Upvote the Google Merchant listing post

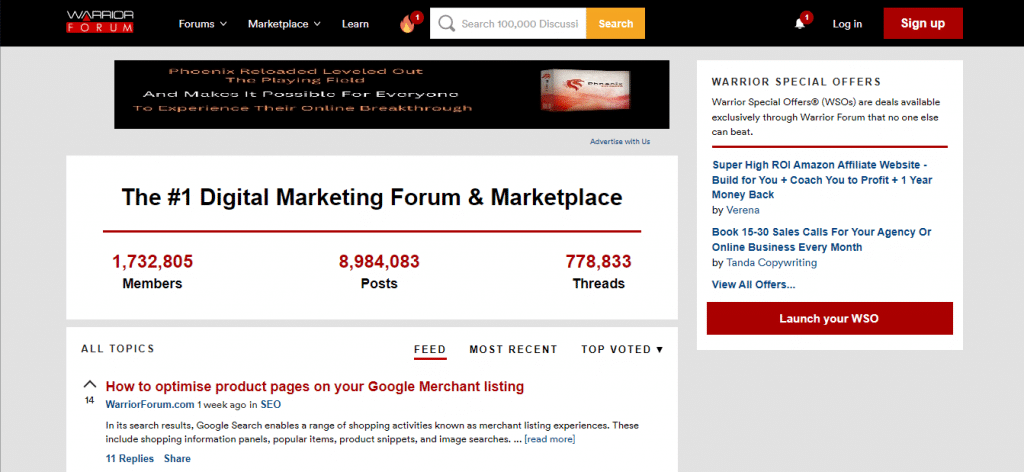(x=90, y=384)
